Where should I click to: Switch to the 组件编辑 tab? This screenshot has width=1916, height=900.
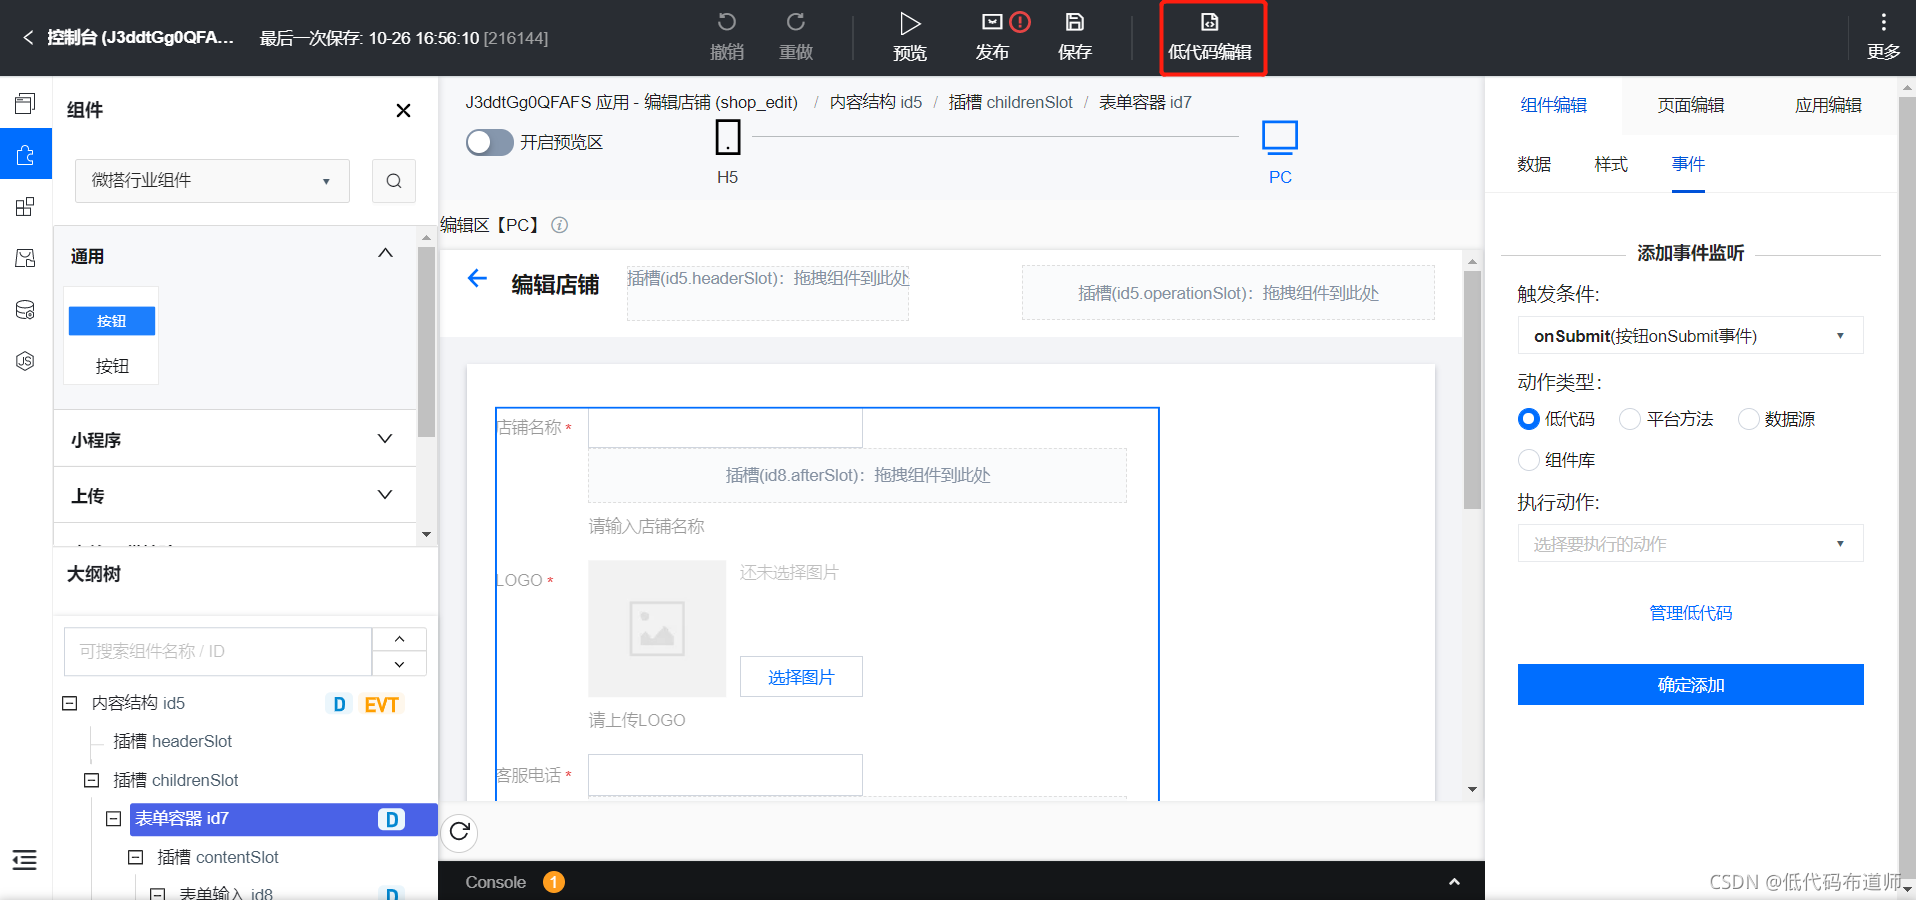click(x=1553, y=105)
